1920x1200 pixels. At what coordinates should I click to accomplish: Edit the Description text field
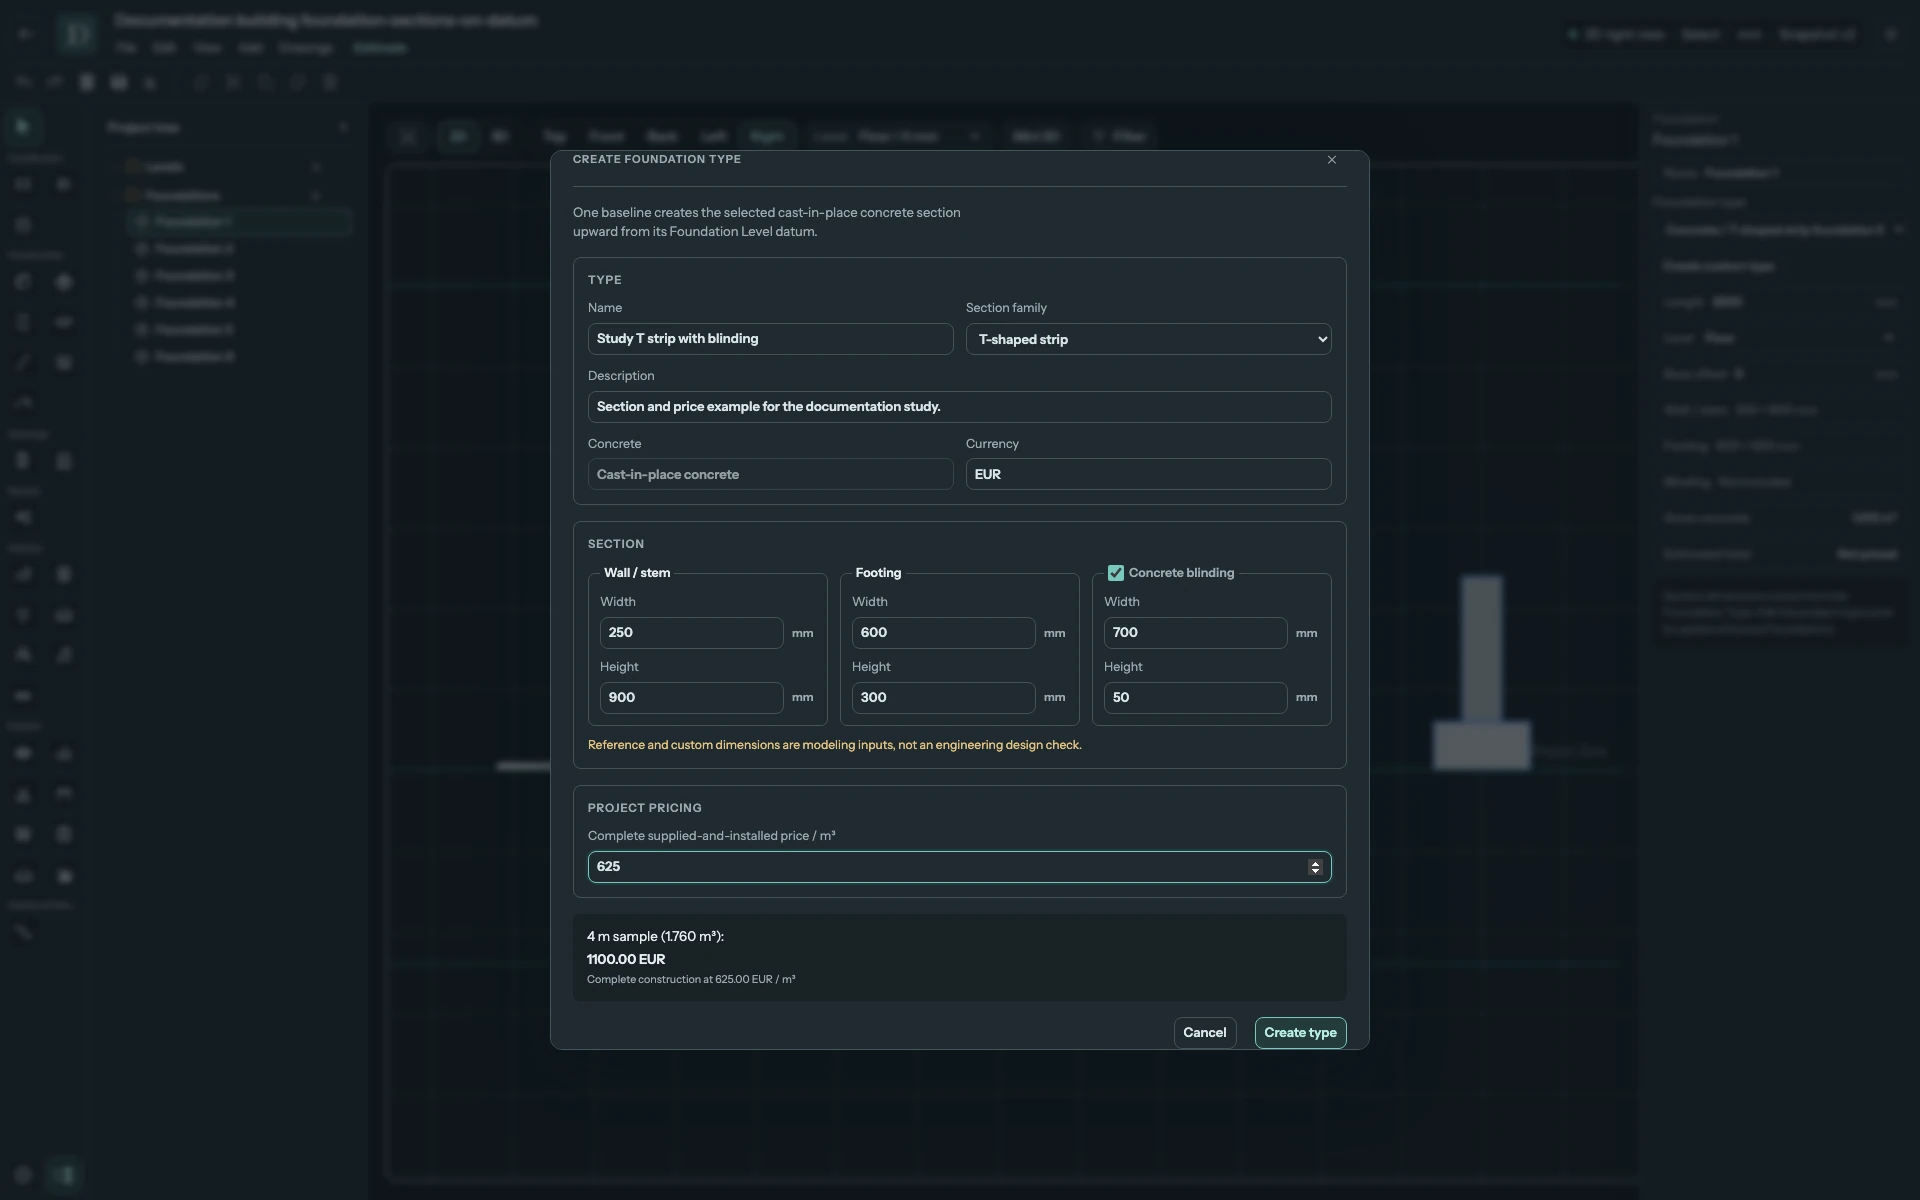pos(959,407)
